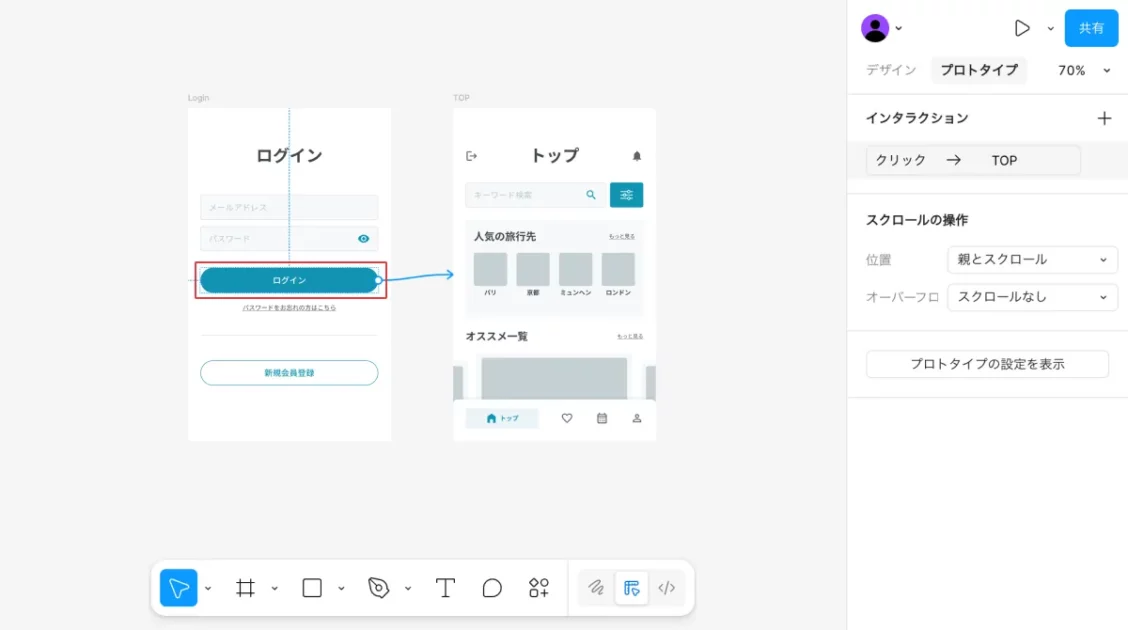Open the Actions components tool
This screenshot has width=1128, height=630.
pyautogui.click(x=539, y=588)
